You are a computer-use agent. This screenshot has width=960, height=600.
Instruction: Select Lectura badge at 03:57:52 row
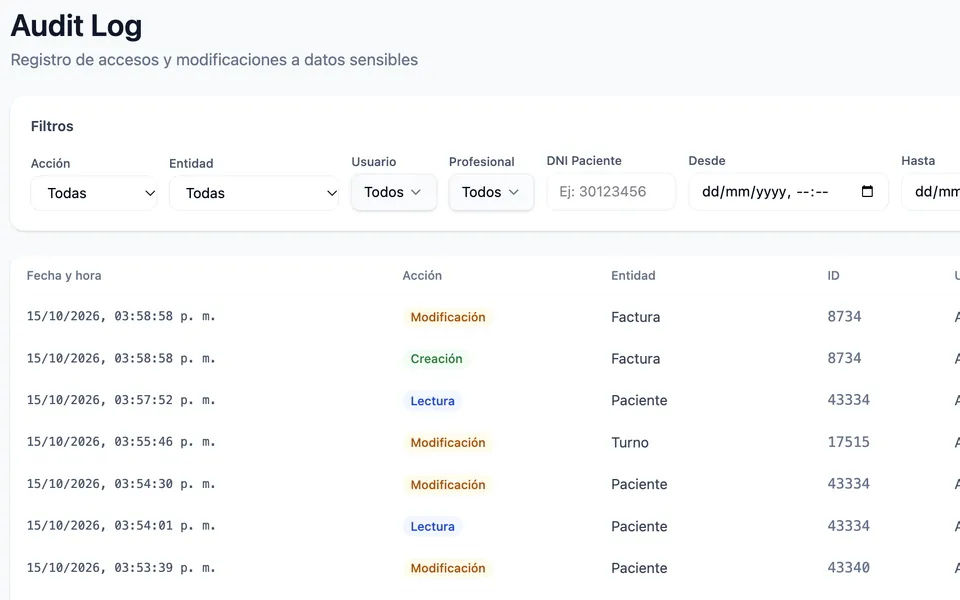click(x=432, y=401)
